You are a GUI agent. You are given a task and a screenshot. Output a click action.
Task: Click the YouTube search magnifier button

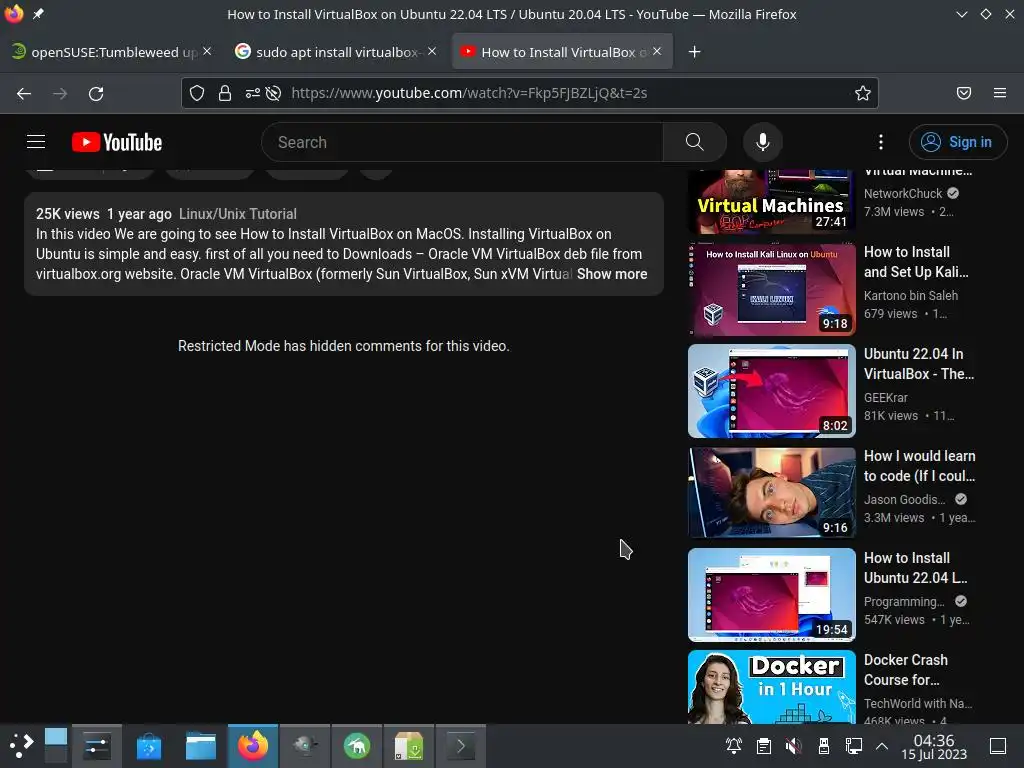tap(694, 142)
